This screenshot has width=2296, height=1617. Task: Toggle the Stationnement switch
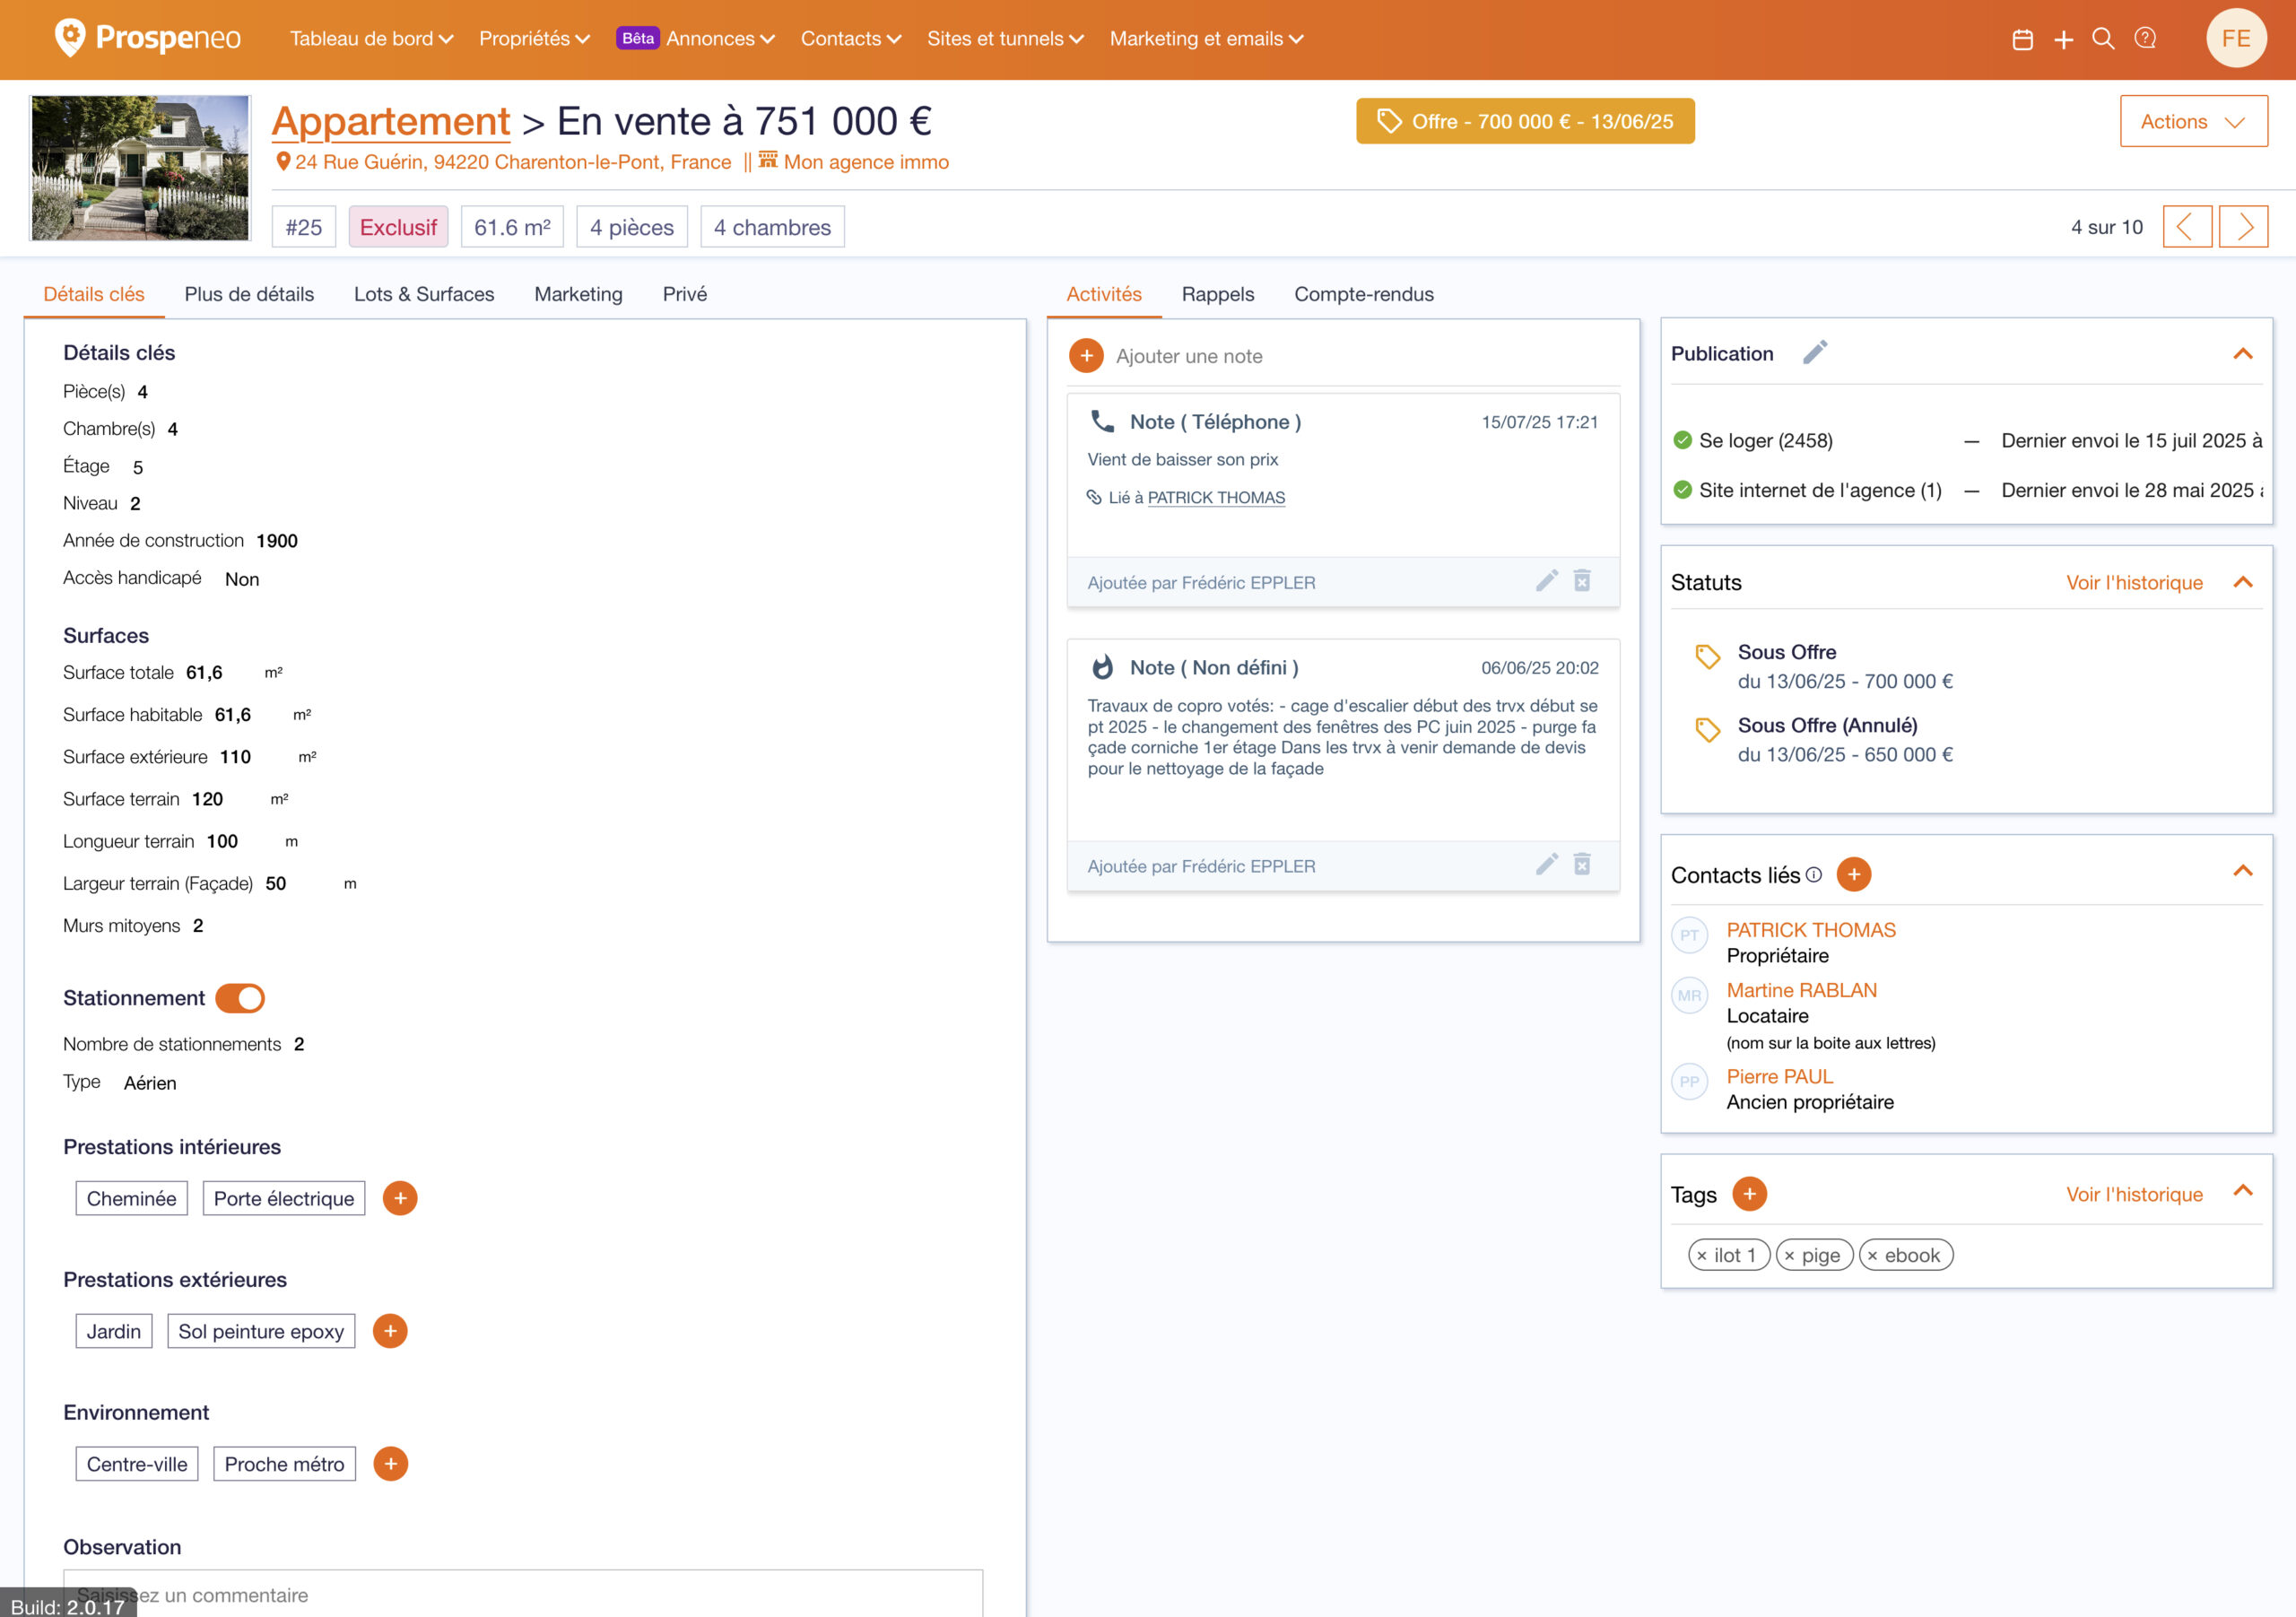pyautogui.click(x=240, y=998)
